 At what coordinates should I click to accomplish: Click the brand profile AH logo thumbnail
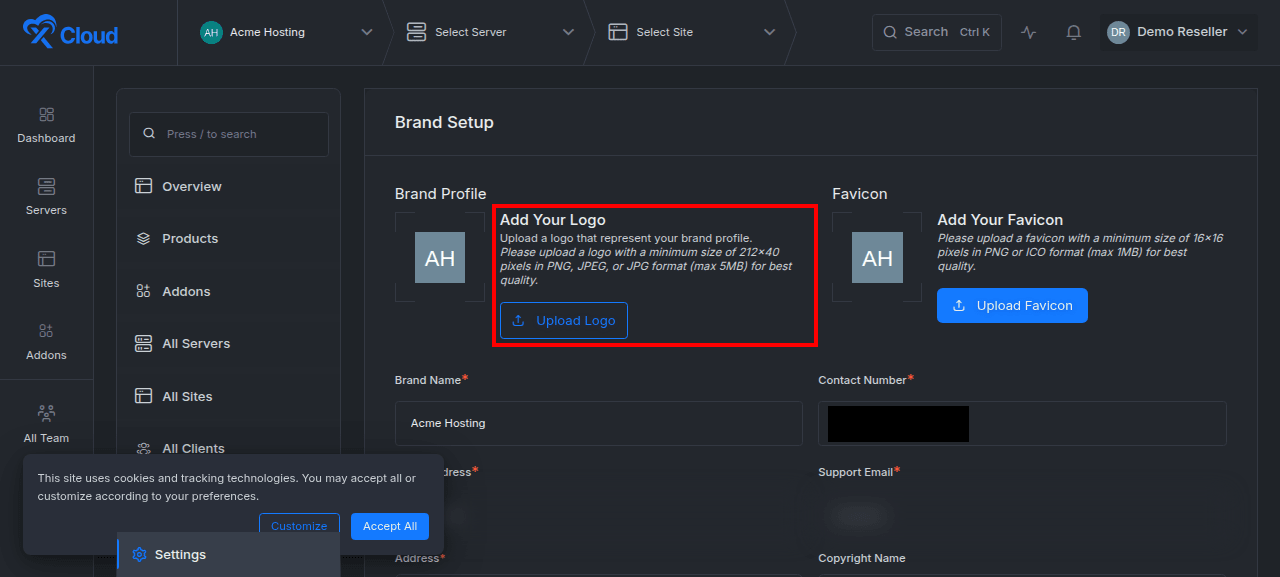[440, 258]
